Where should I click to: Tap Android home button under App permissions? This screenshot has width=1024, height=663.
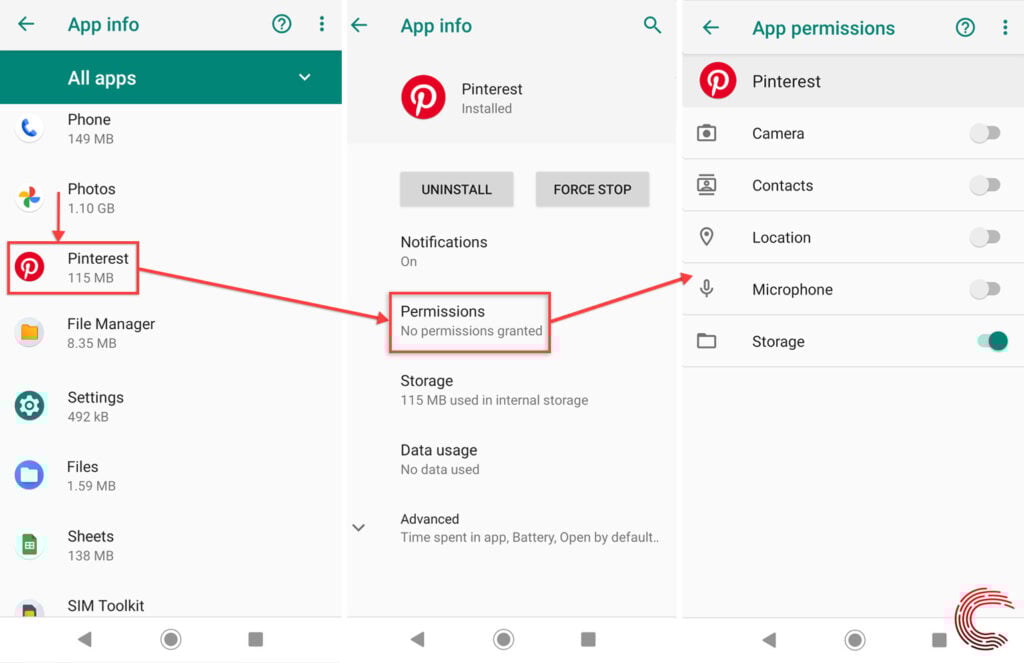(855, 639)
